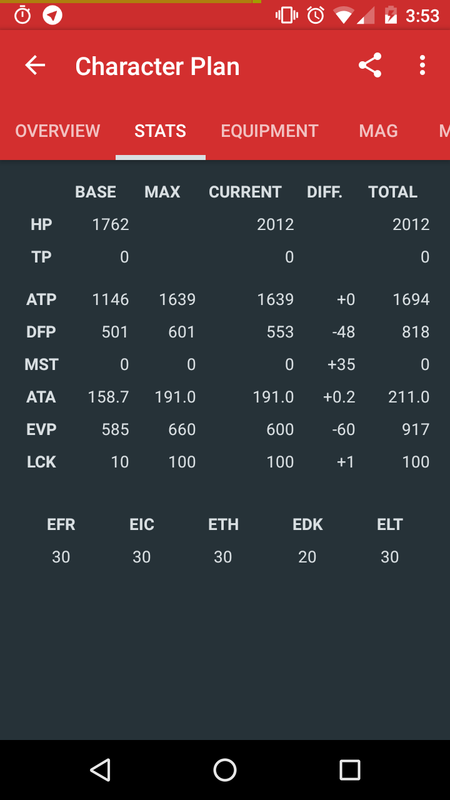This screenshot has width=450, height=800.
Task: Tap the Character Plan title
Action: point(157,66)
